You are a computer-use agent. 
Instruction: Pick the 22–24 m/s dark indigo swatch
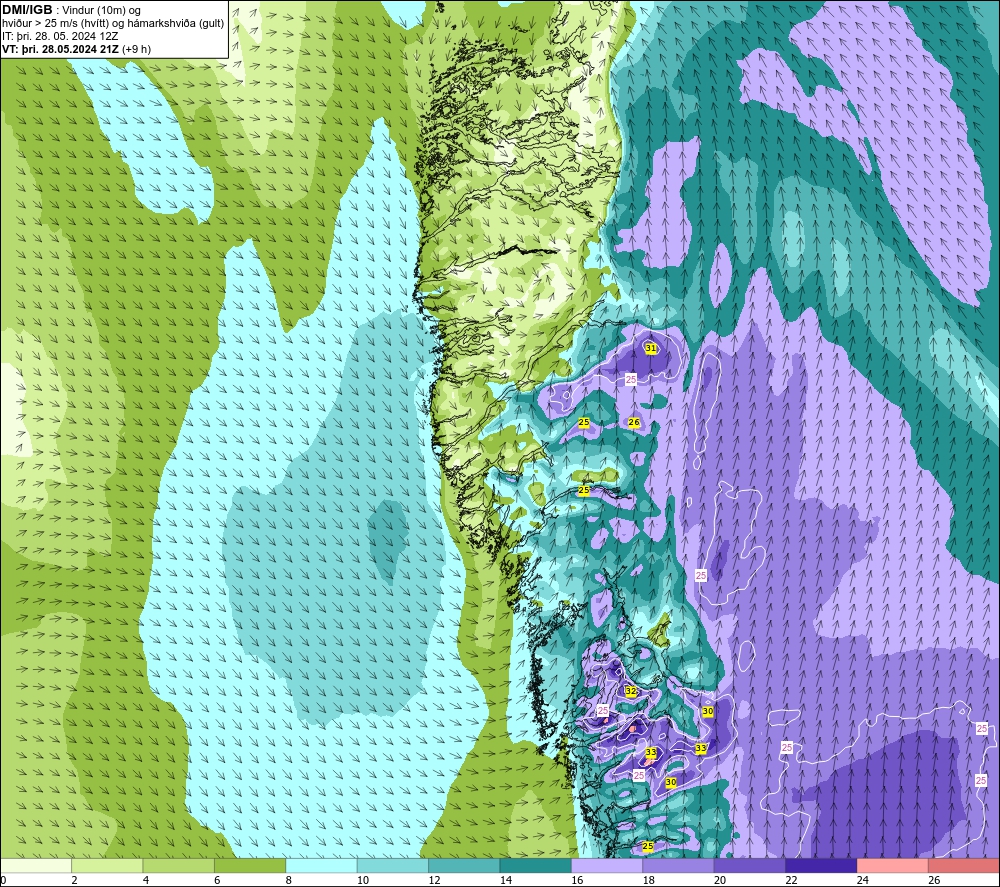(821, 865)
